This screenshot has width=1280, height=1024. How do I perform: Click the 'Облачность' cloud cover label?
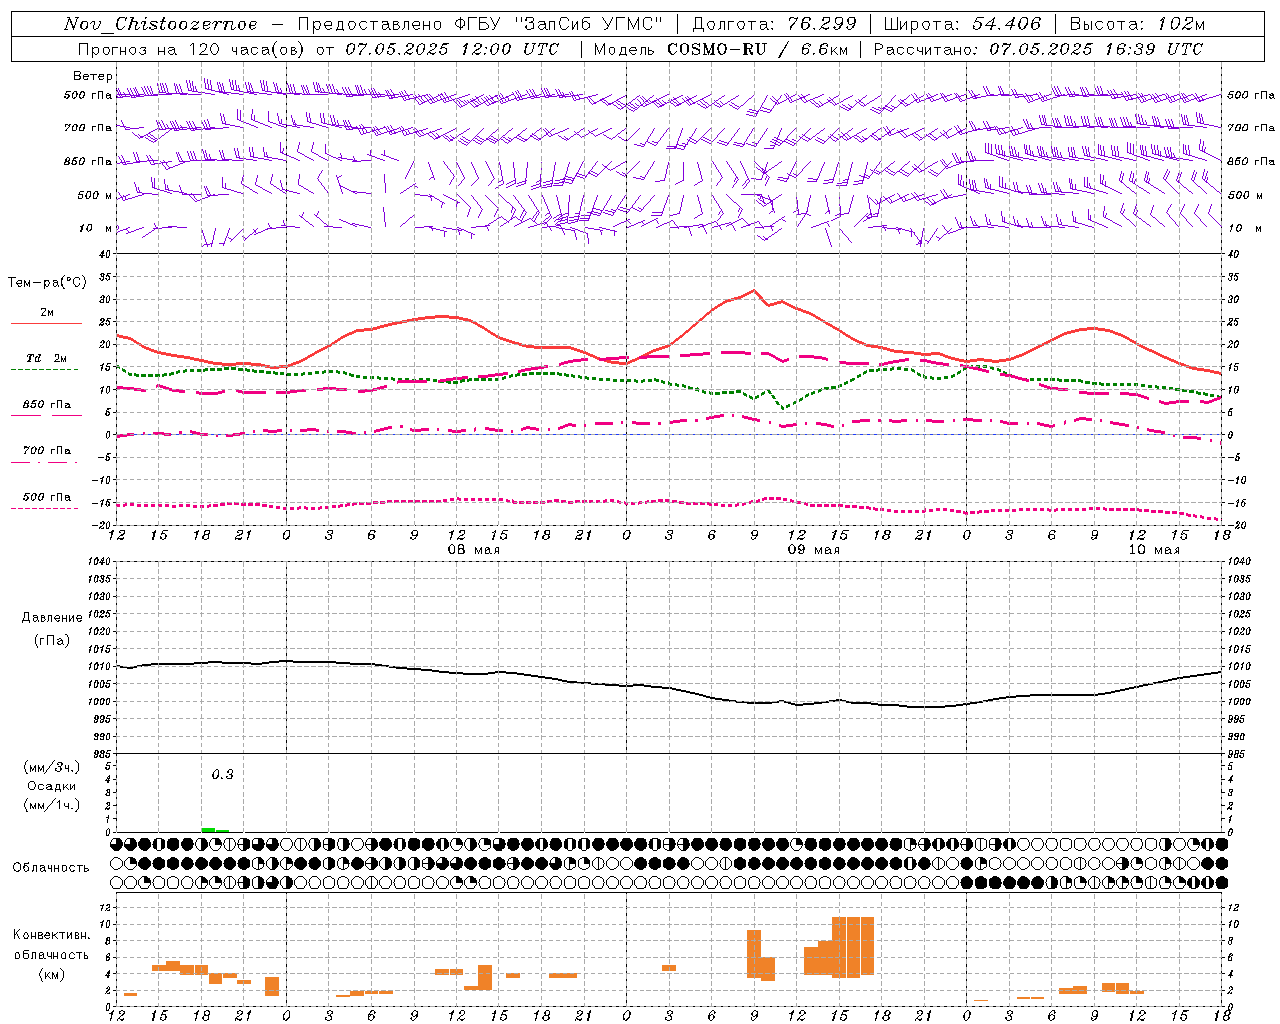coord(51,868)
